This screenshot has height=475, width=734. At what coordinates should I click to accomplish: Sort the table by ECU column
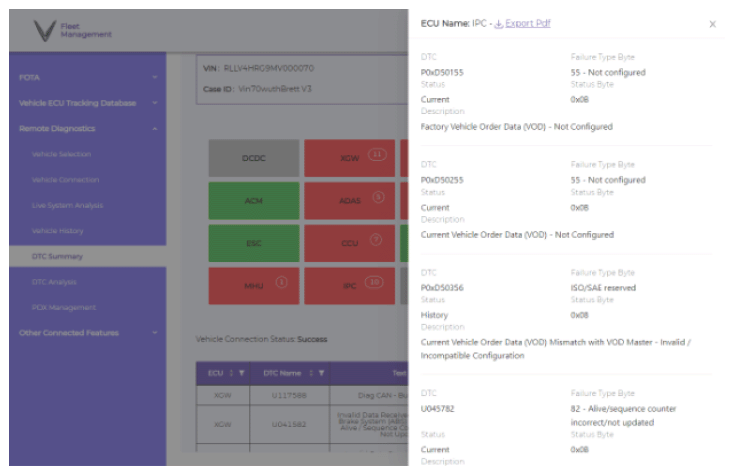[x=231, y=374]
